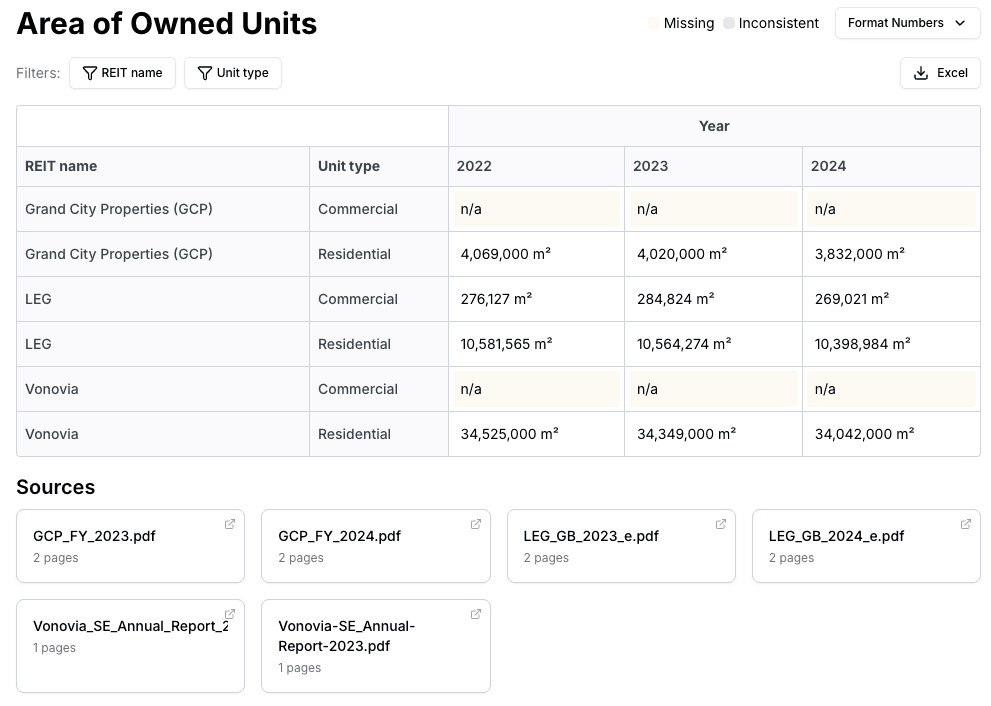991x706 pixels.
Task: Select cell 10,564,274 m²
Action: [x=714, y=344]
